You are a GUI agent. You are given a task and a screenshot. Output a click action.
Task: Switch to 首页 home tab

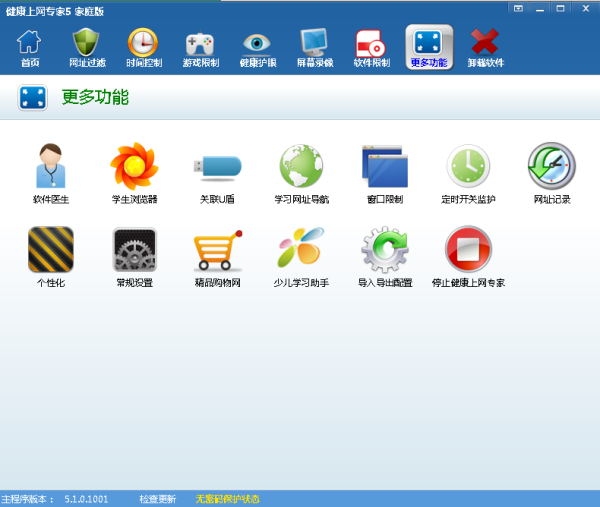pyautogui.click(x=30, y=47)
